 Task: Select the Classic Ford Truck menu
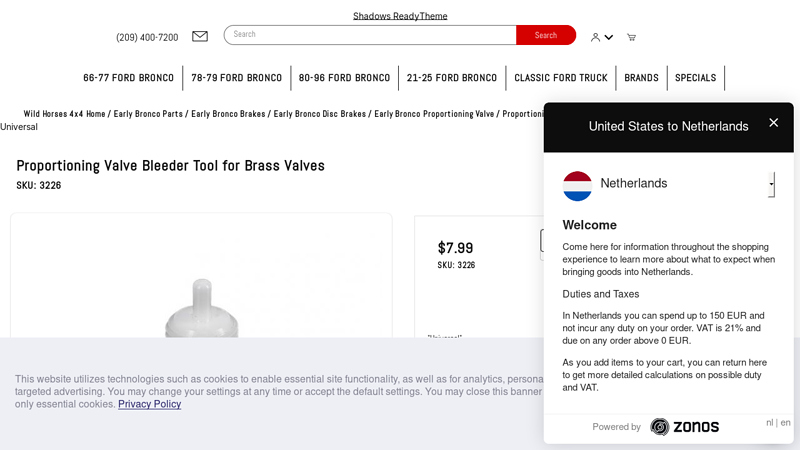pos(560,78)
